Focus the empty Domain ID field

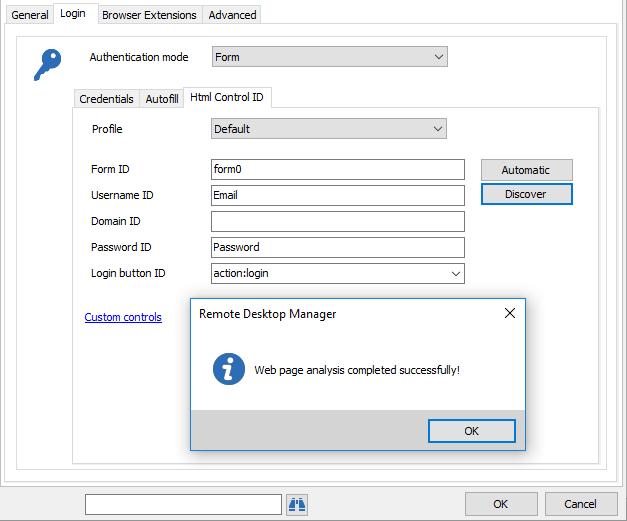tap(337, 221)
